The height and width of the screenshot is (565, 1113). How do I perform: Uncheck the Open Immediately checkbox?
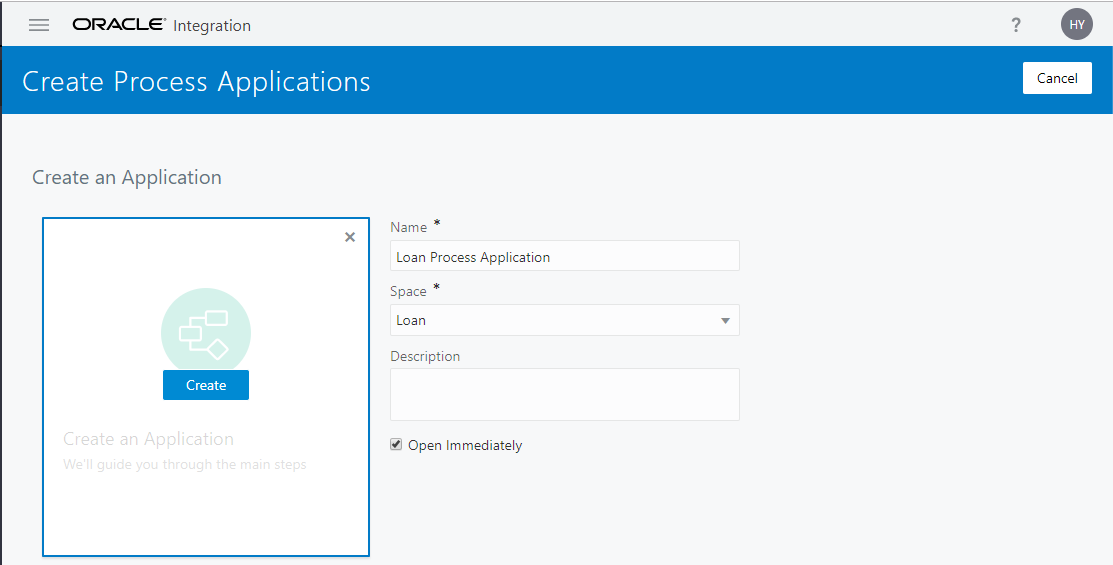pyautogui.click(x=396, y=445)
